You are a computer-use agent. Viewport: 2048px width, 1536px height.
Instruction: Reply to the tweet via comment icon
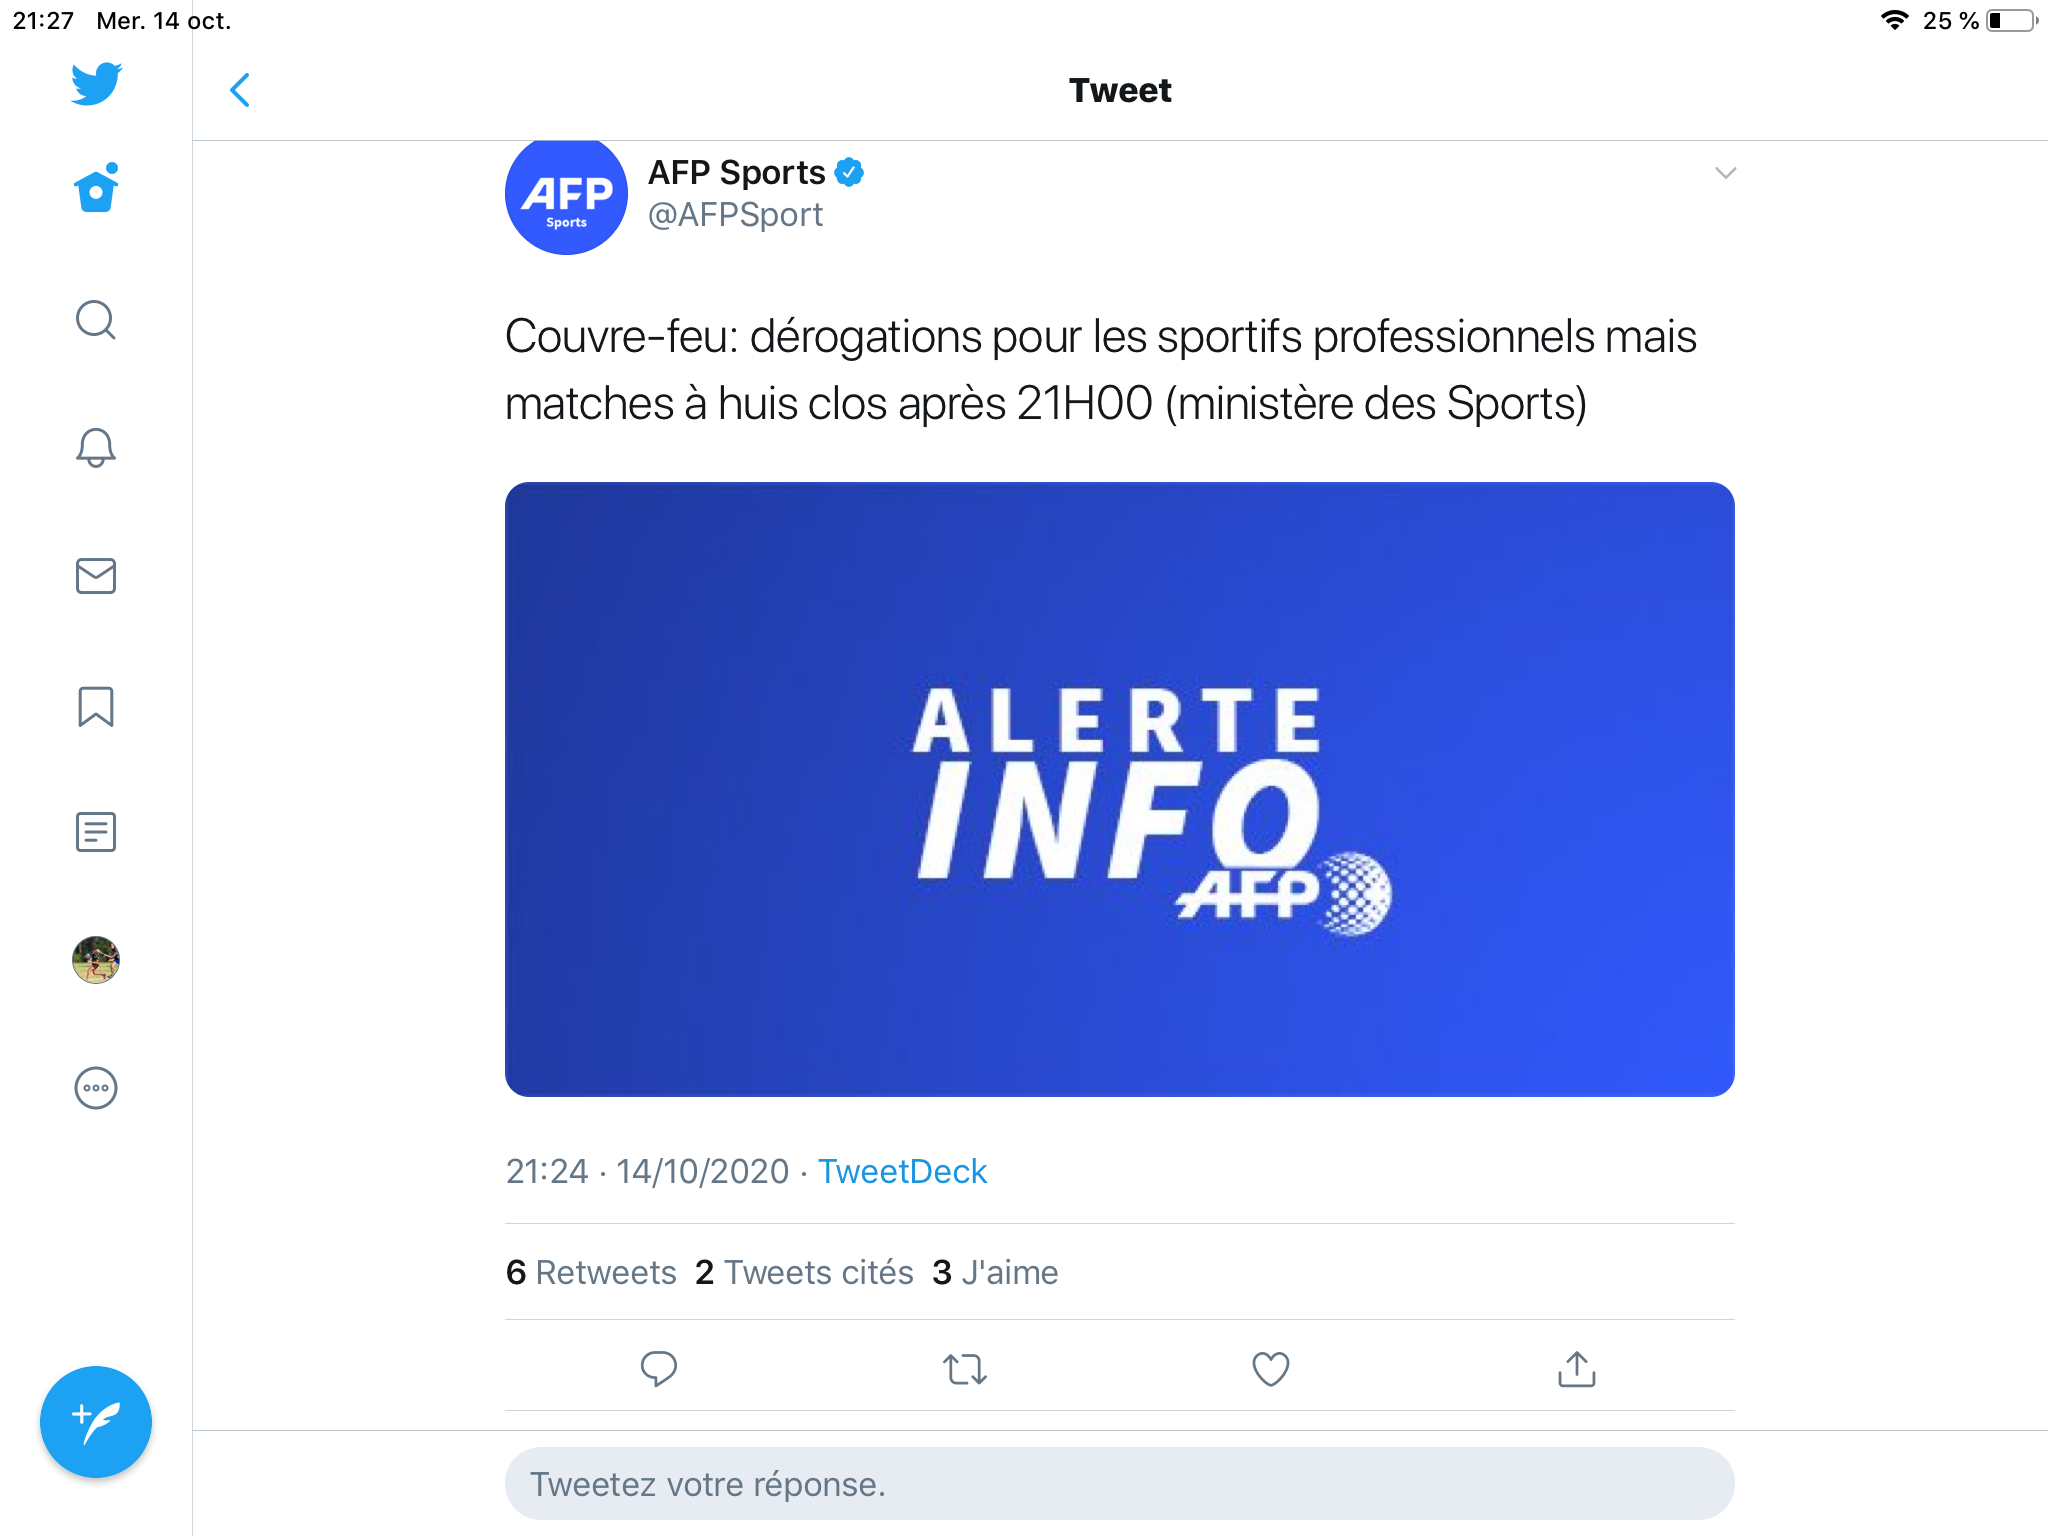659,1368
